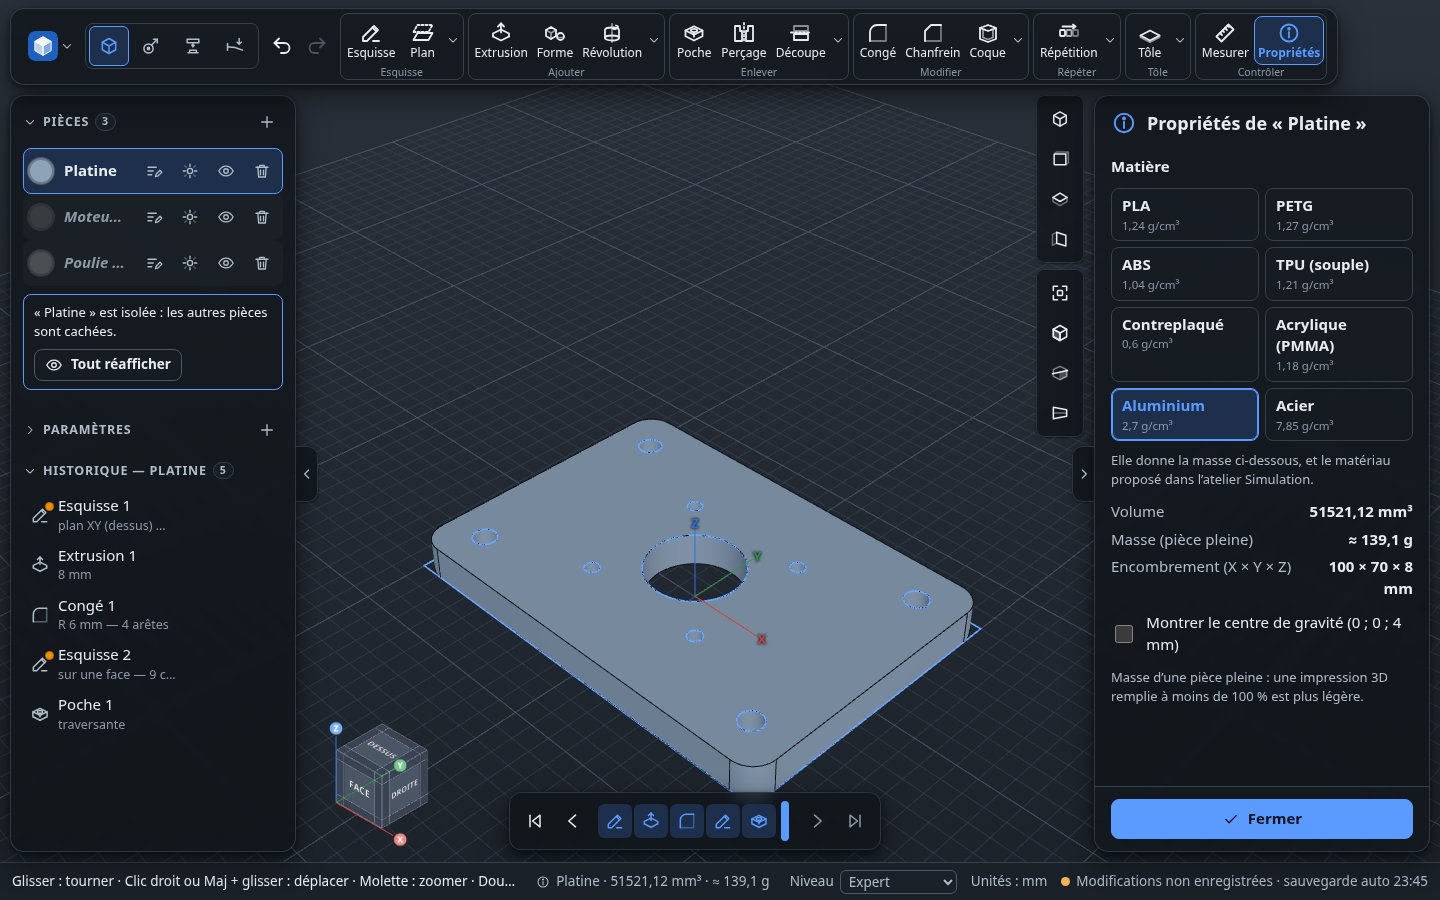The width and height of the screenshot is (1440, 900).
Task: Open the Perçage drilling tool
Action: pyautogui.click(x=743, y=41)
